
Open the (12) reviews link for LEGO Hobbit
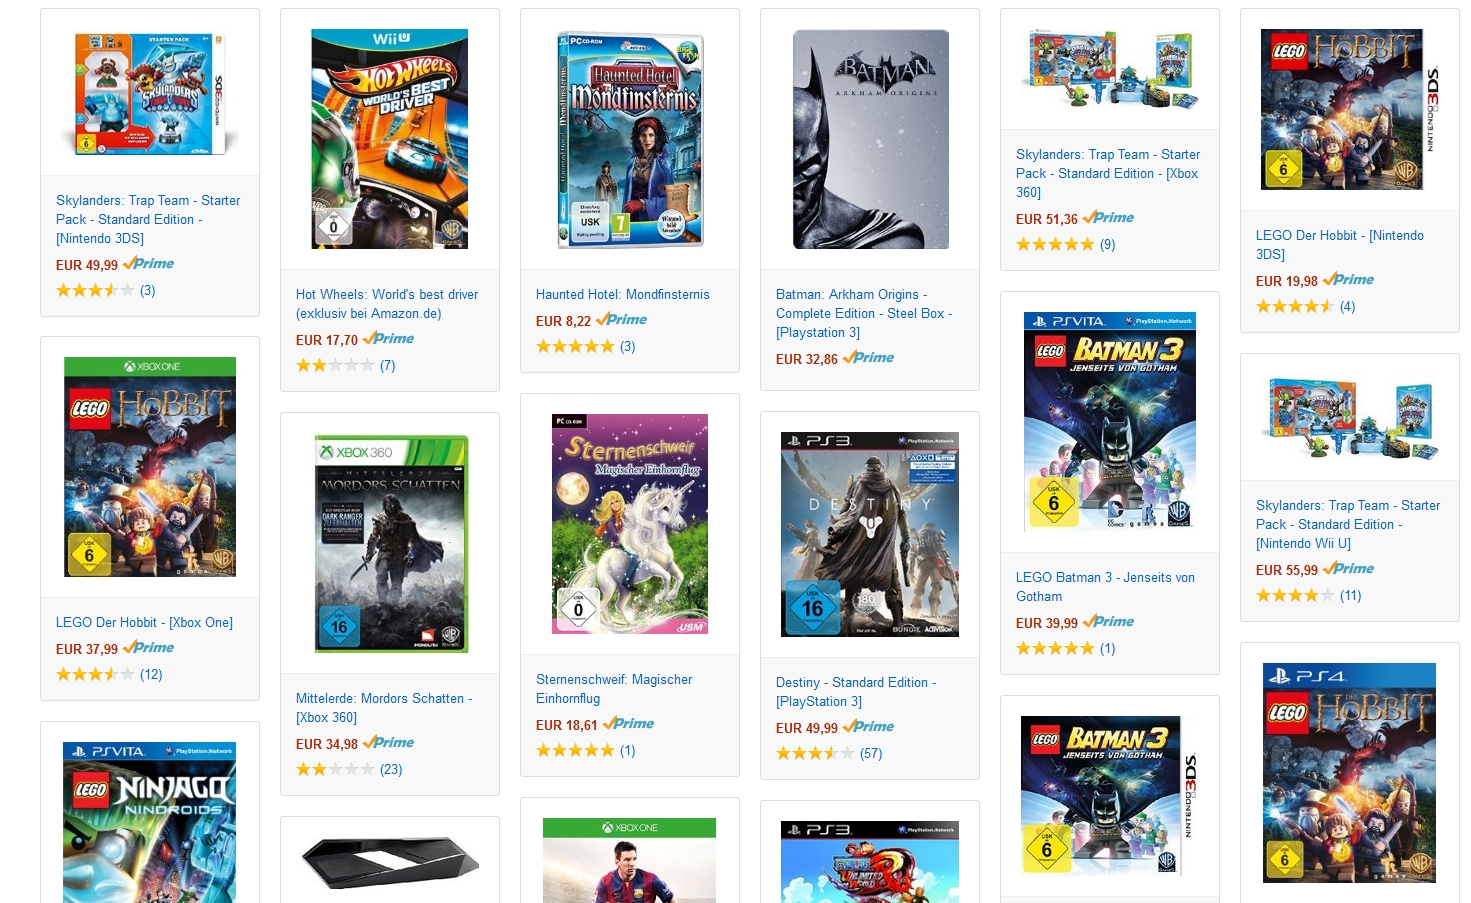pyautogui.click(x=151, y=674)
